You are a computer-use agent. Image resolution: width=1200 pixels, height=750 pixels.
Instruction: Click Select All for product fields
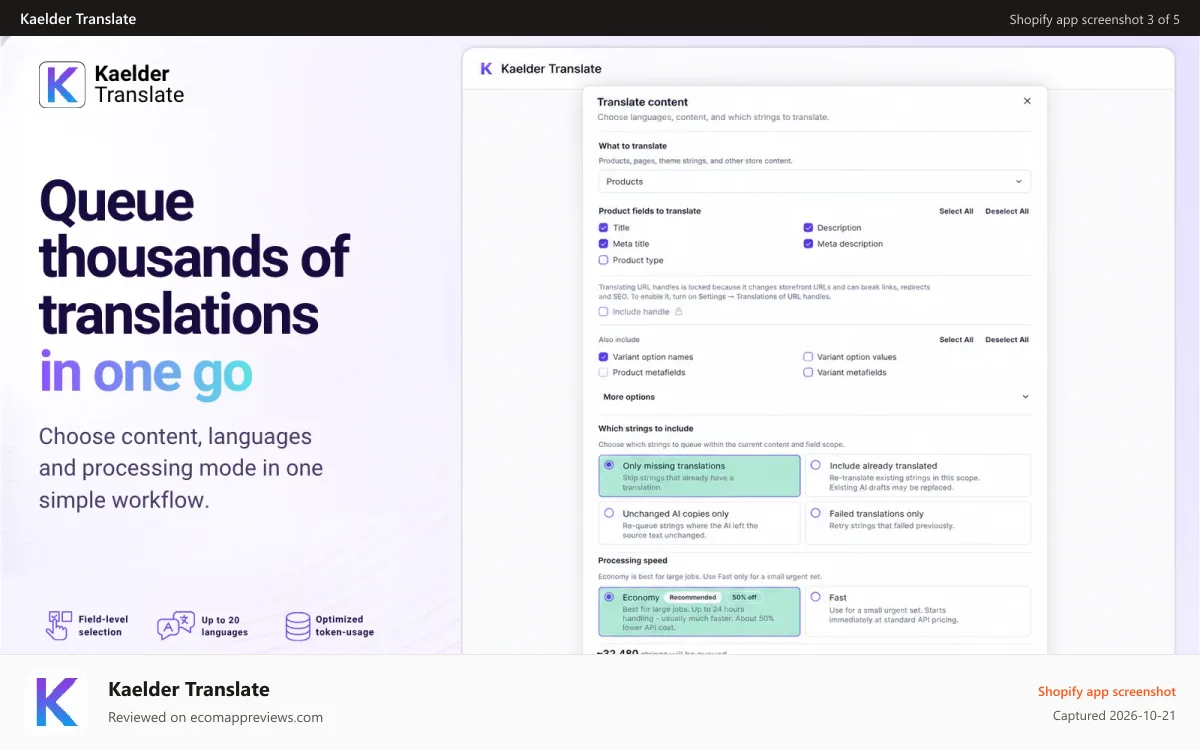pos(956,211)
